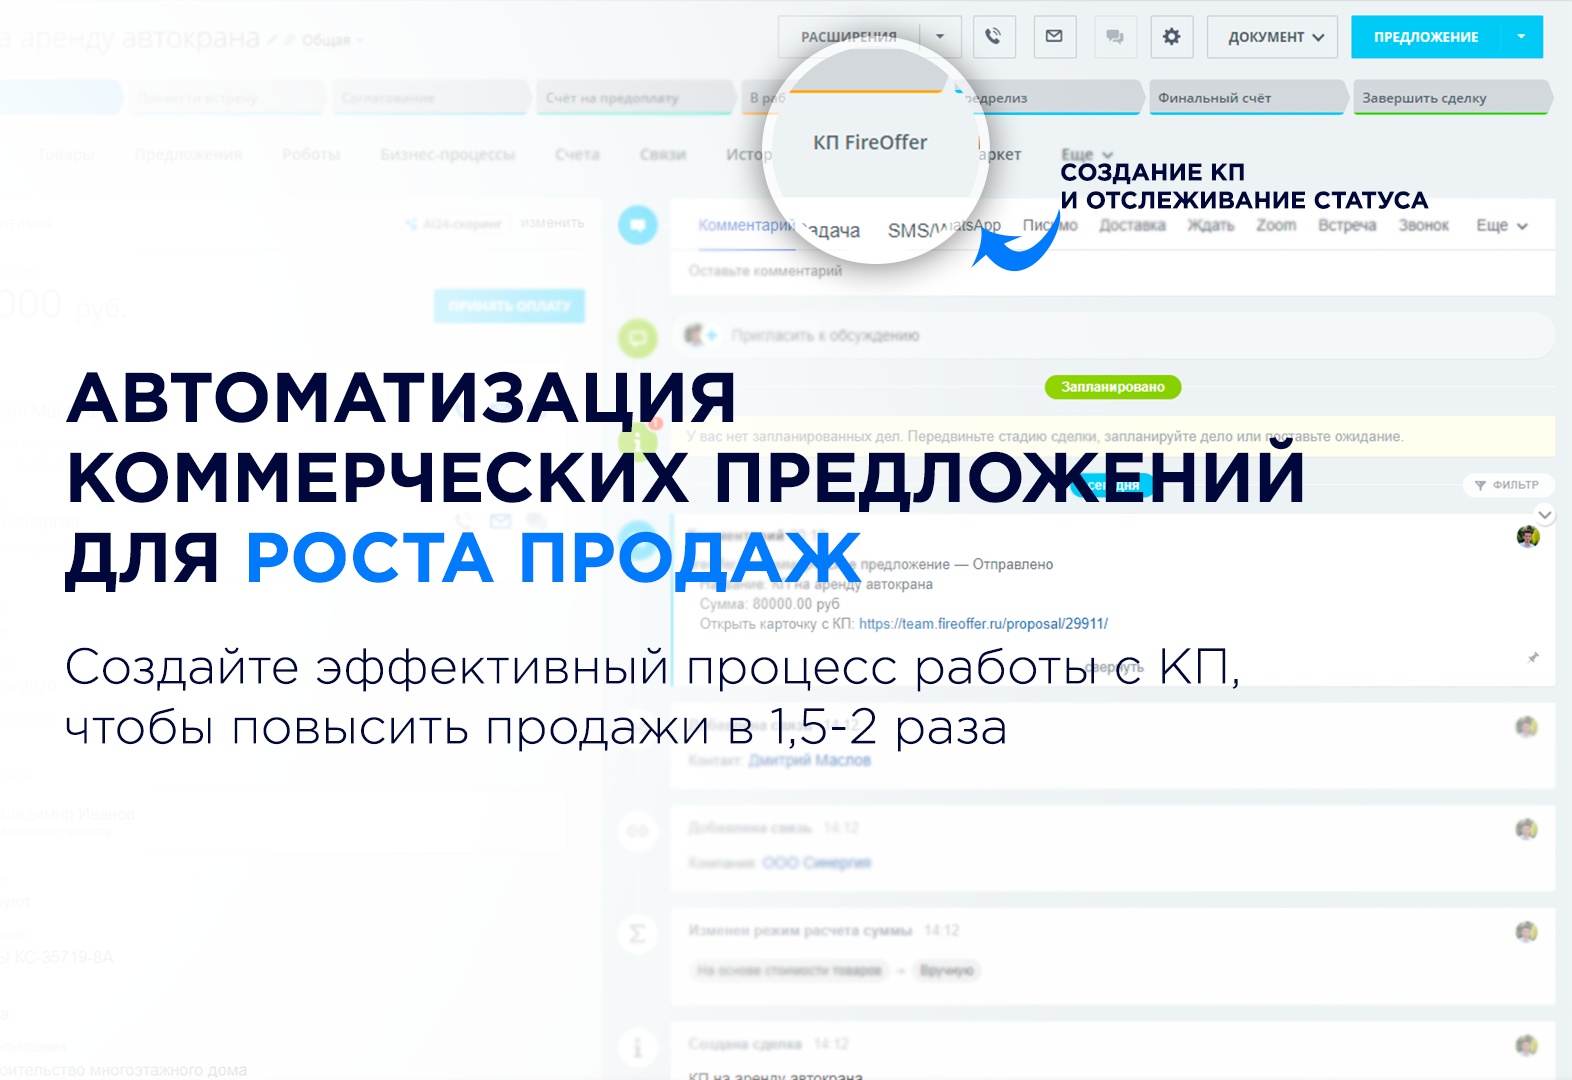The width and height of the screenshot is (1572, 1080).
Task: Open the phone call icon button
Action: 993,37
